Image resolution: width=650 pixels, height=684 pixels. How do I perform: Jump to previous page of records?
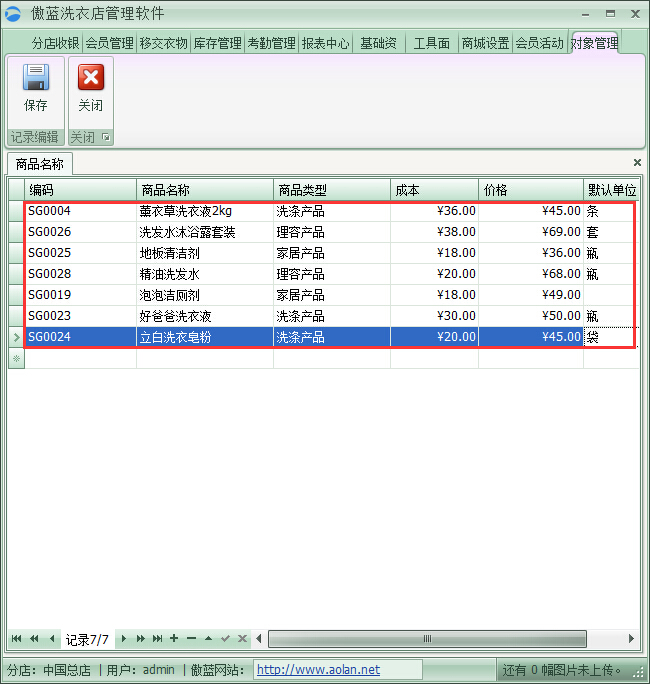point(34,639)
